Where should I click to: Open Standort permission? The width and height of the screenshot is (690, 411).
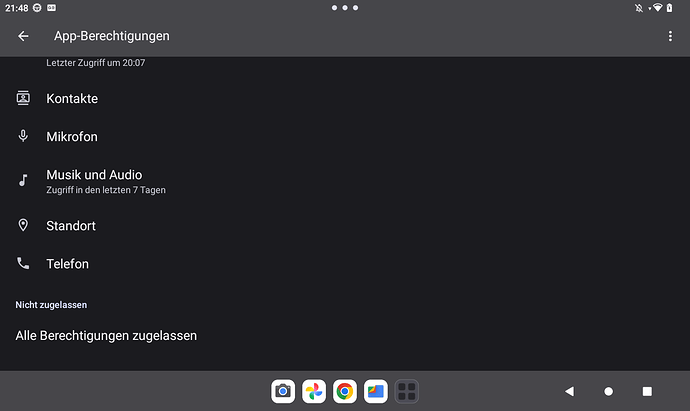345,226
